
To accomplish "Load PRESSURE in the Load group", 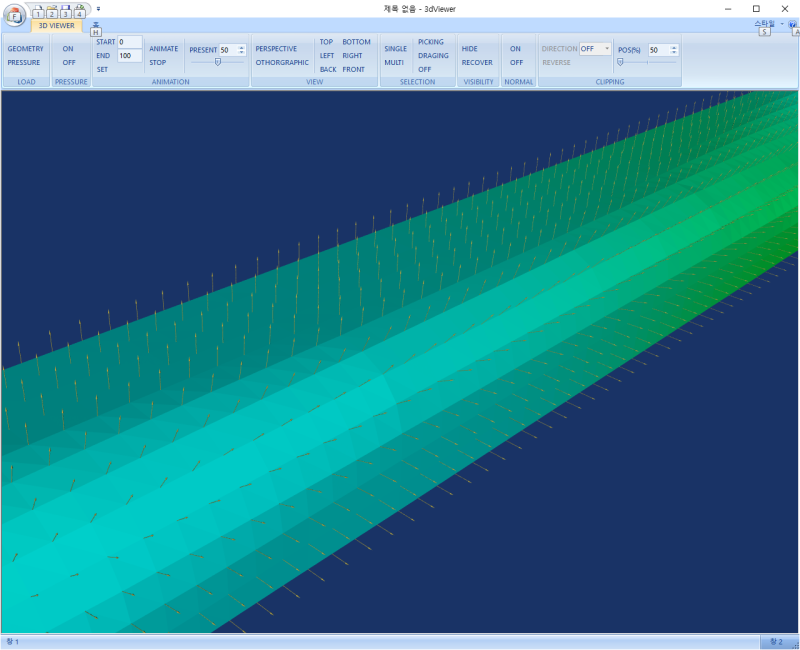I will click(x=23, y=62).
